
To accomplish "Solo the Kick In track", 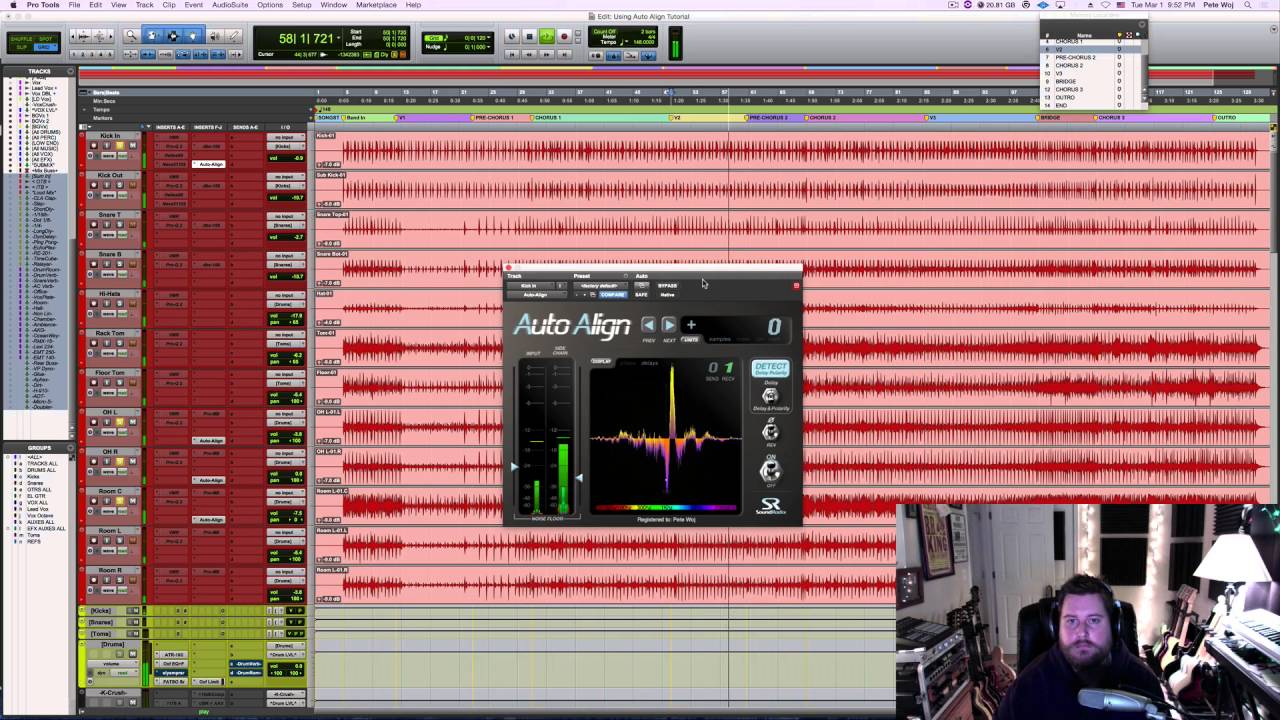I will [x=120, y=145].
